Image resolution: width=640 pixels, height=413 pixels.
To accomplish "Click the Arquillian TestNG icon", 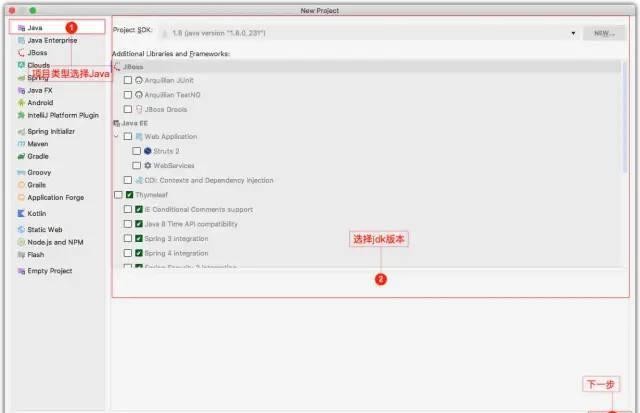I will tap(139, 95).
